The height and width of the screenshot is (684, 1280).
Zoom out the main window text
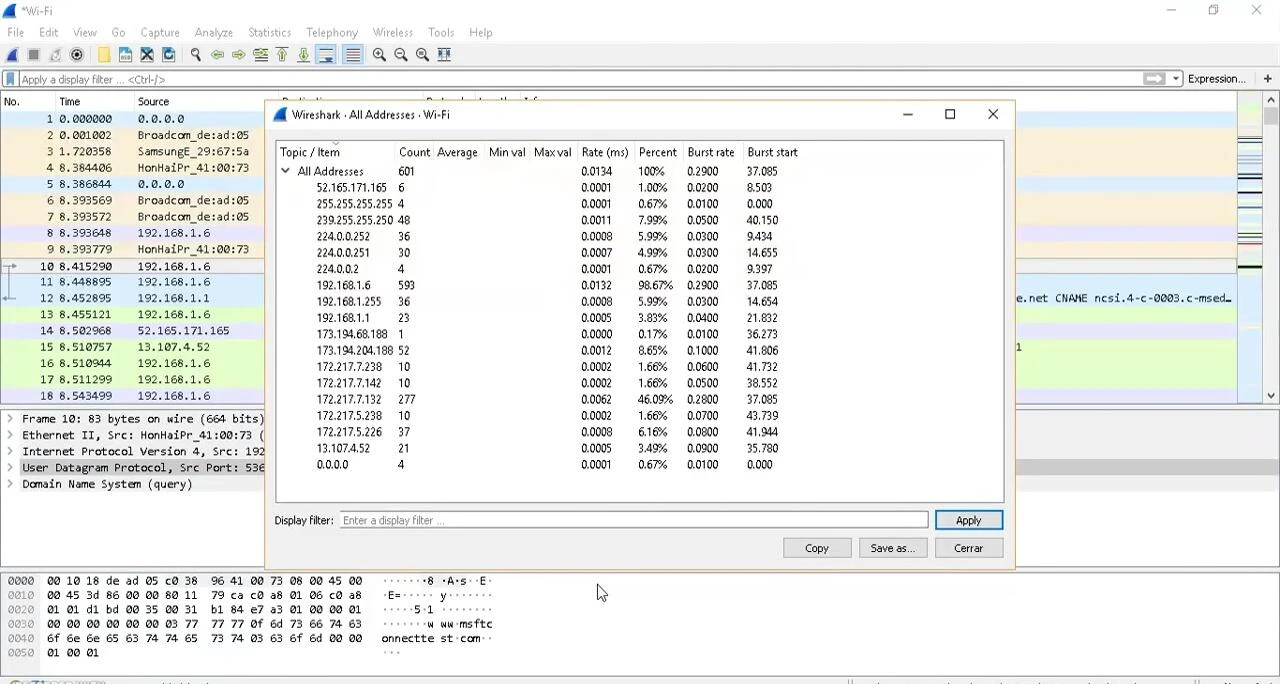[401, 55]
